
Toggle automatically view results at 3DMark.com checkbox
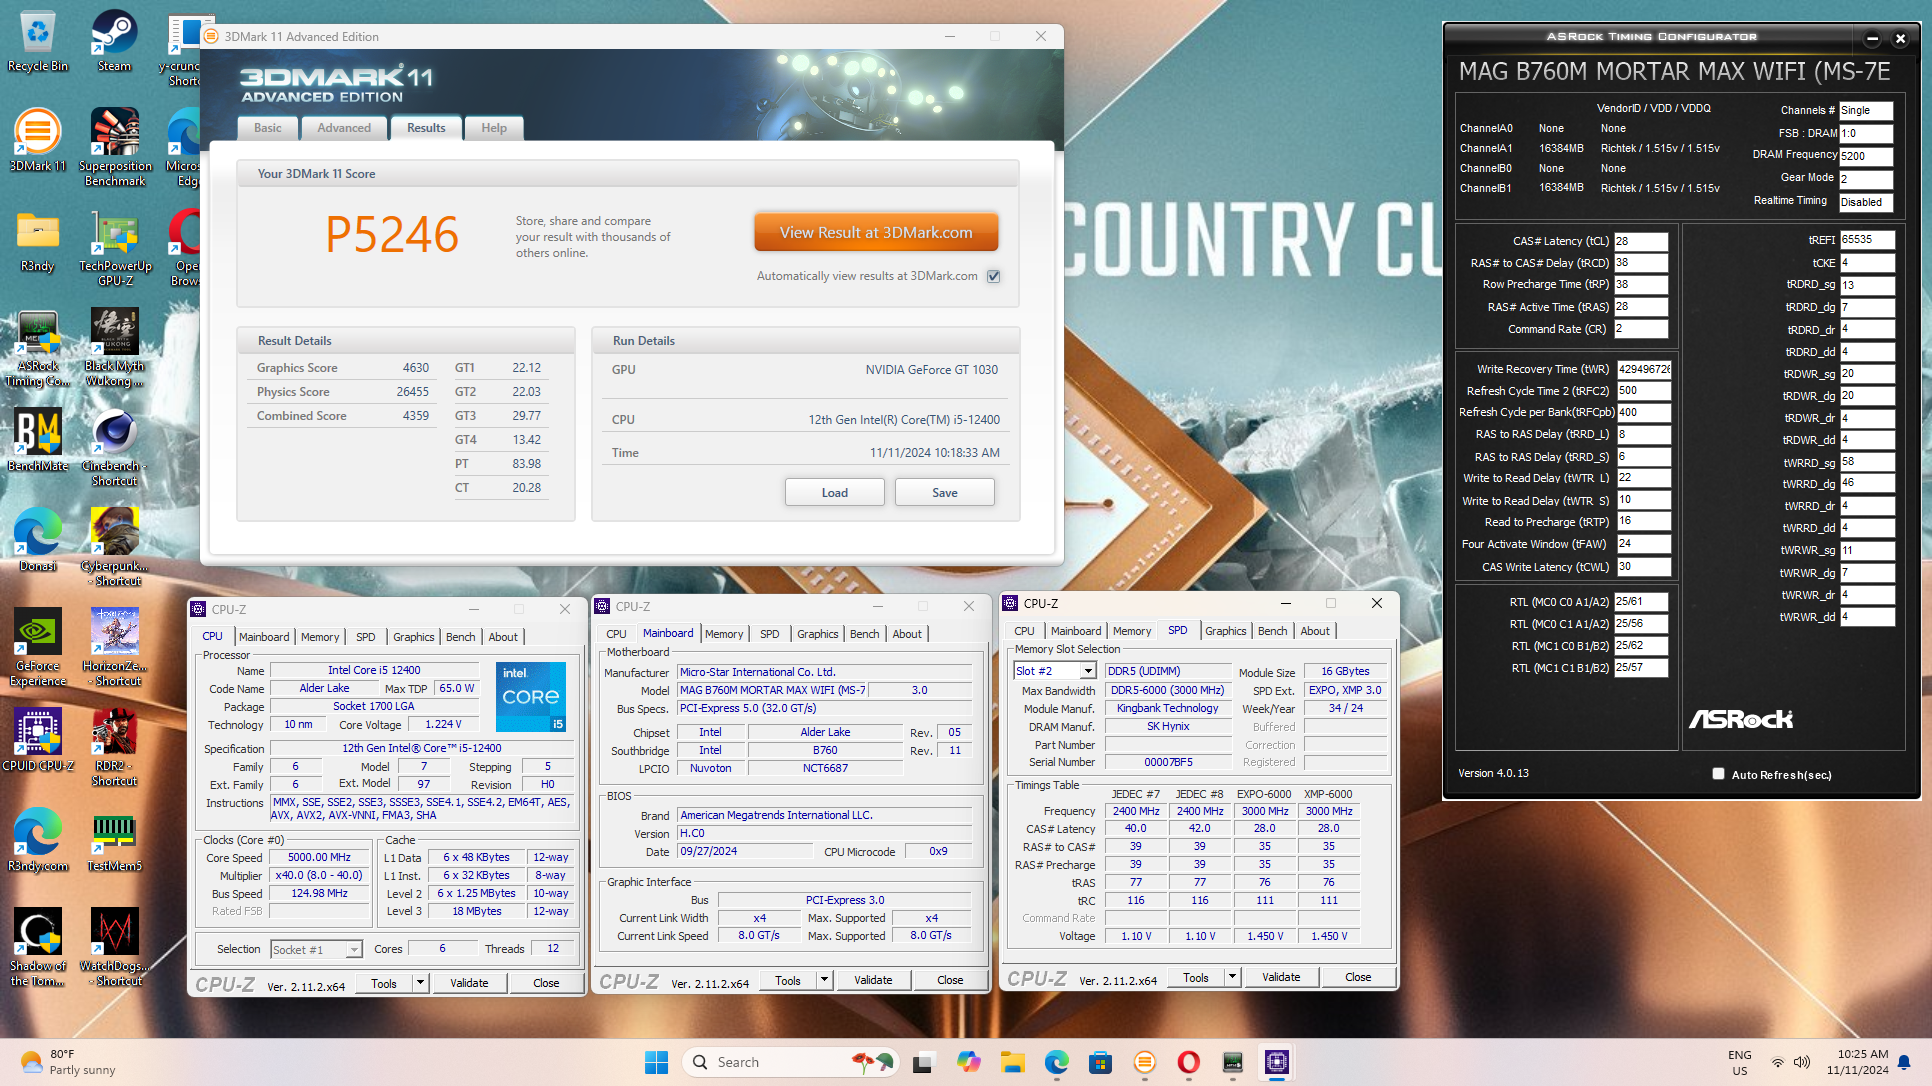pos(993,276)
